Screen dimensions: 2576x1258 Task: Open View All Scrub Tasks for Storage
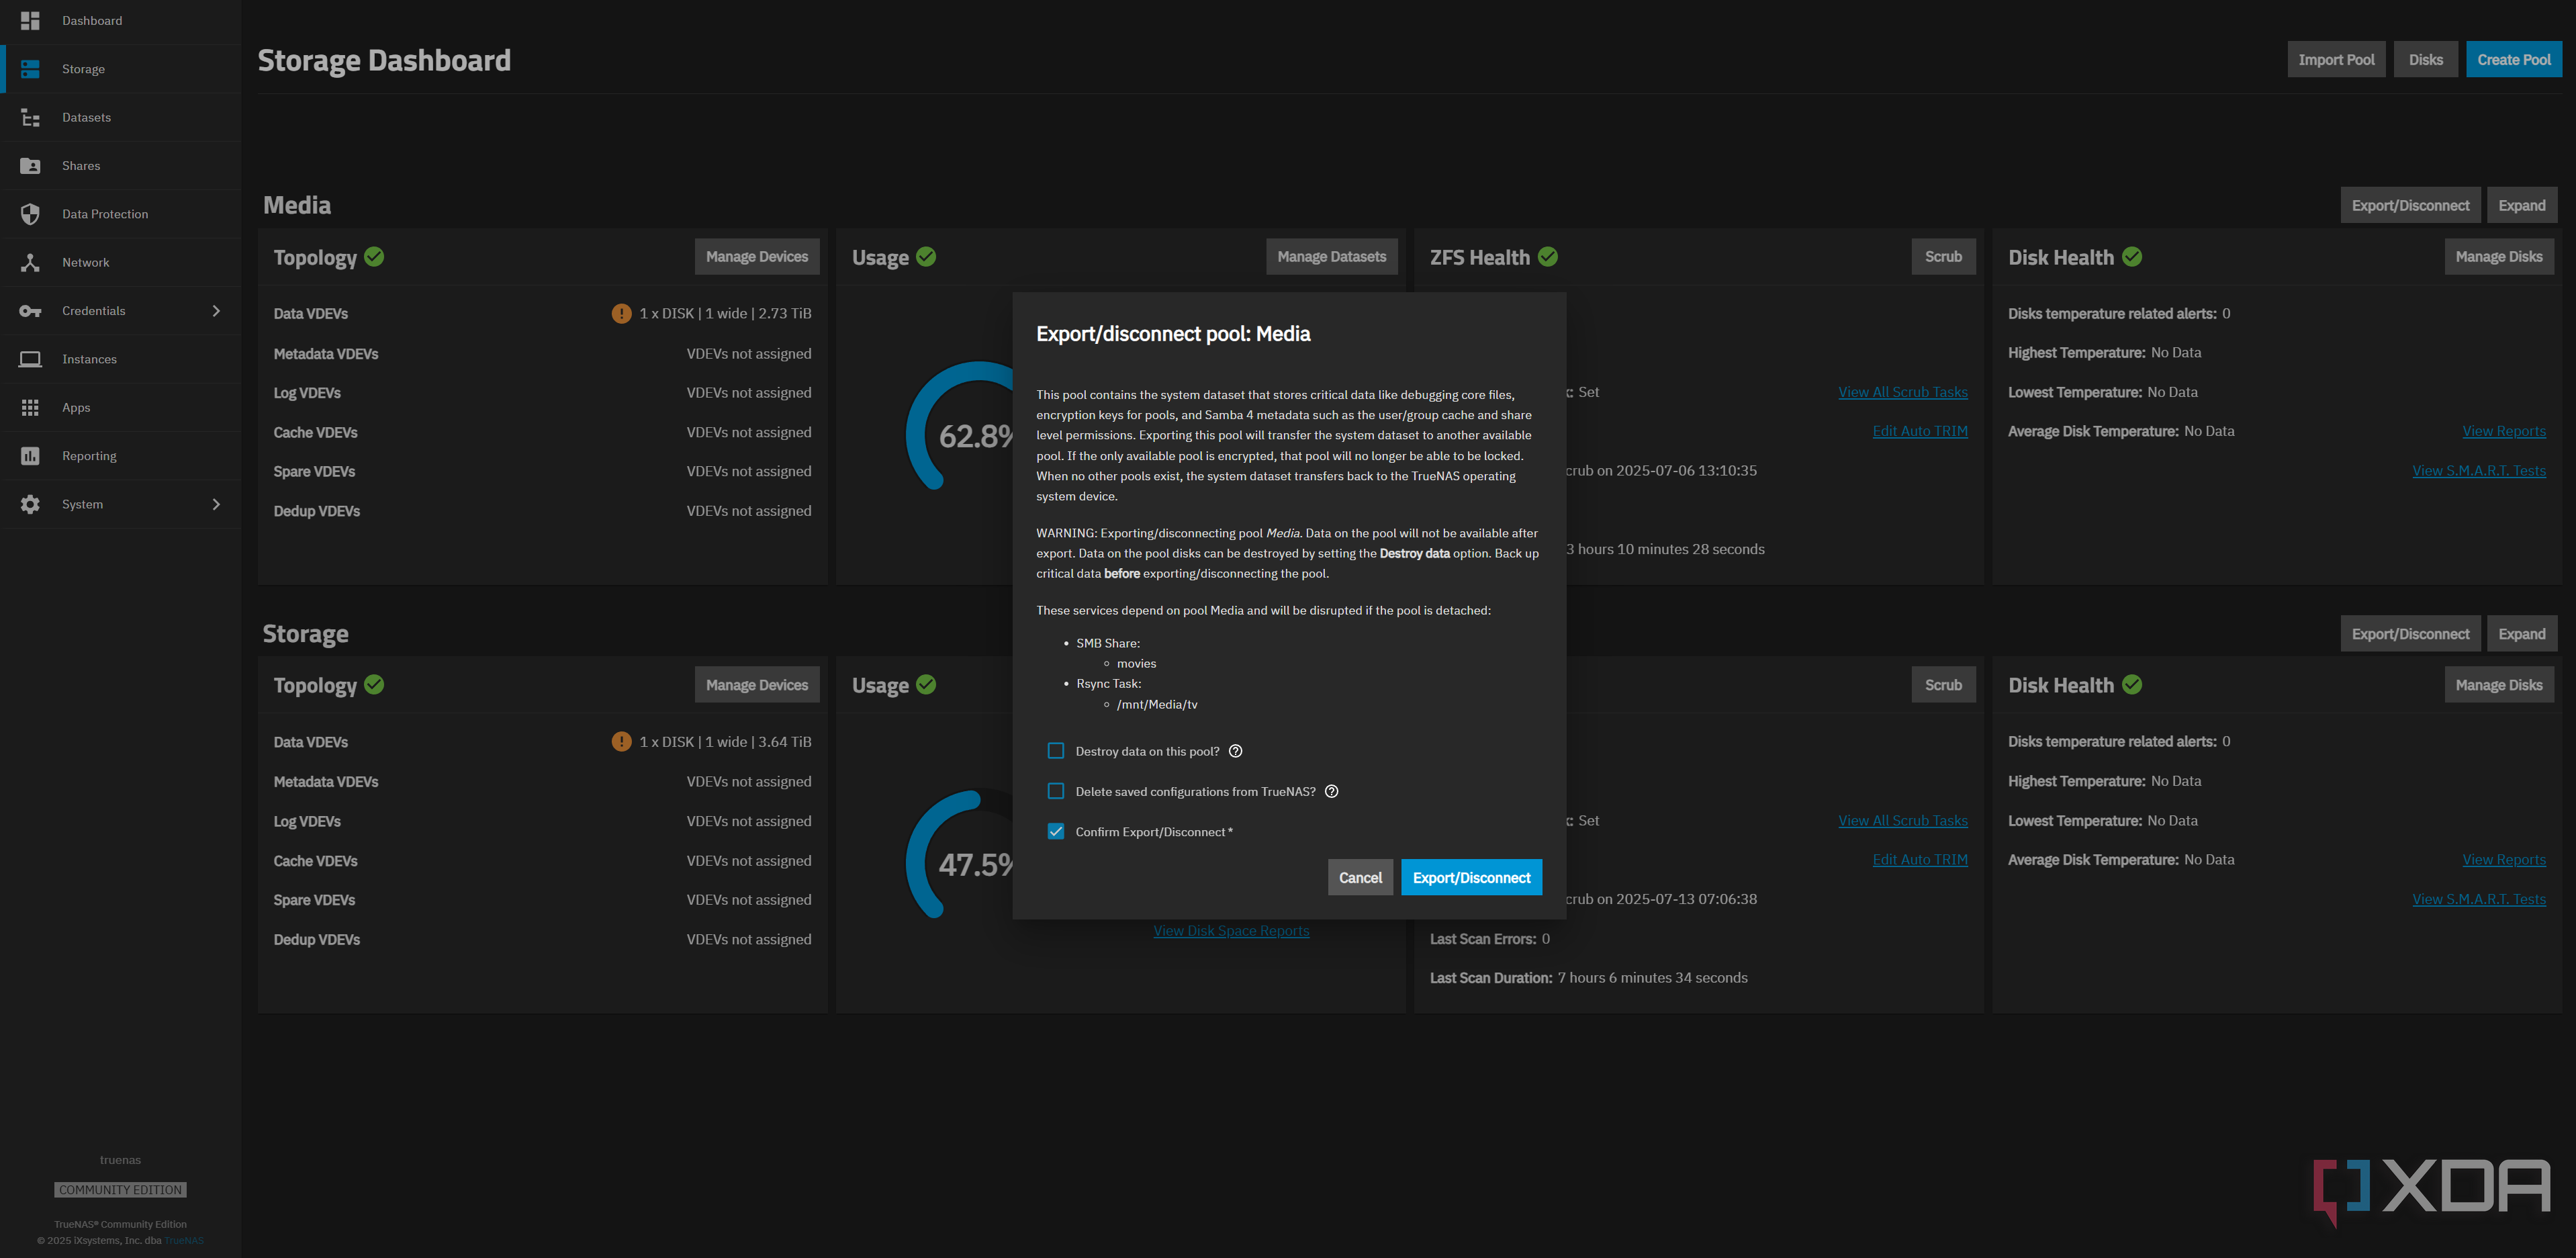1902,821
